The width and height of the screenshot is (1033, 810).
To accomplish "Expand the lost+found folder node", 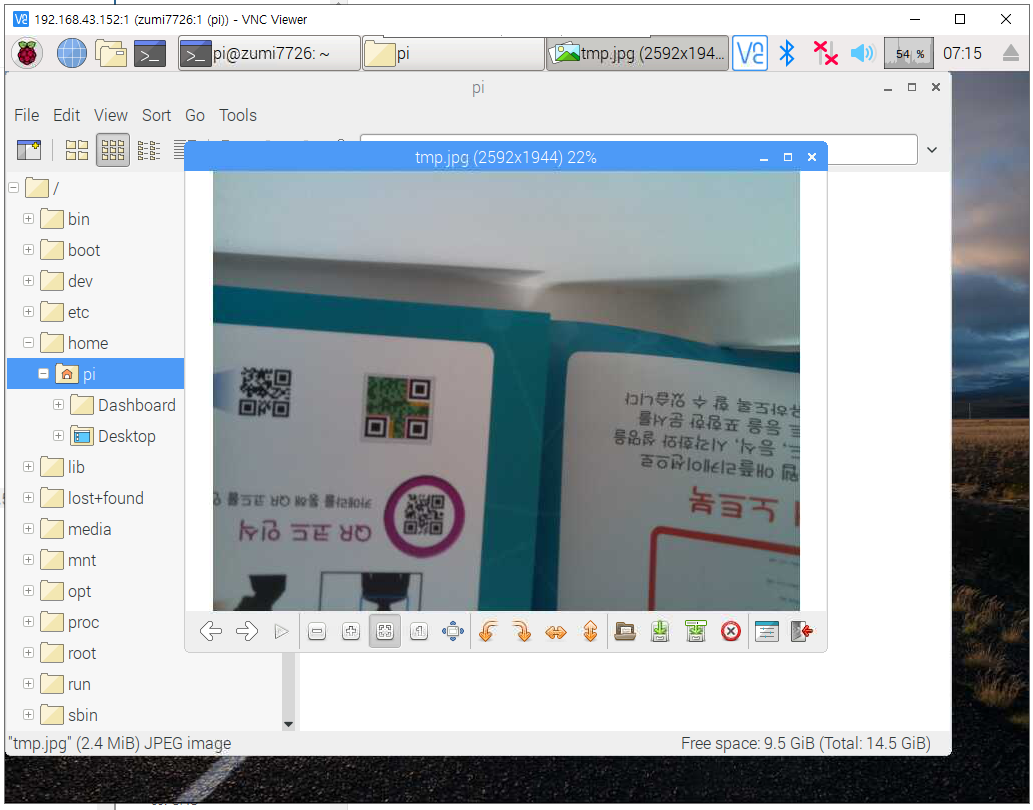I will [x=28, y=498].
